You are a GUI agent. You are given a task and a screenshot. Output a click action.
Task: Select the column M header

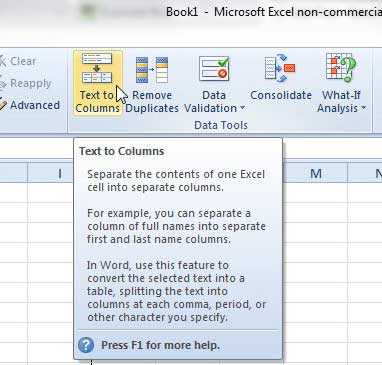[x=316, y=173]
